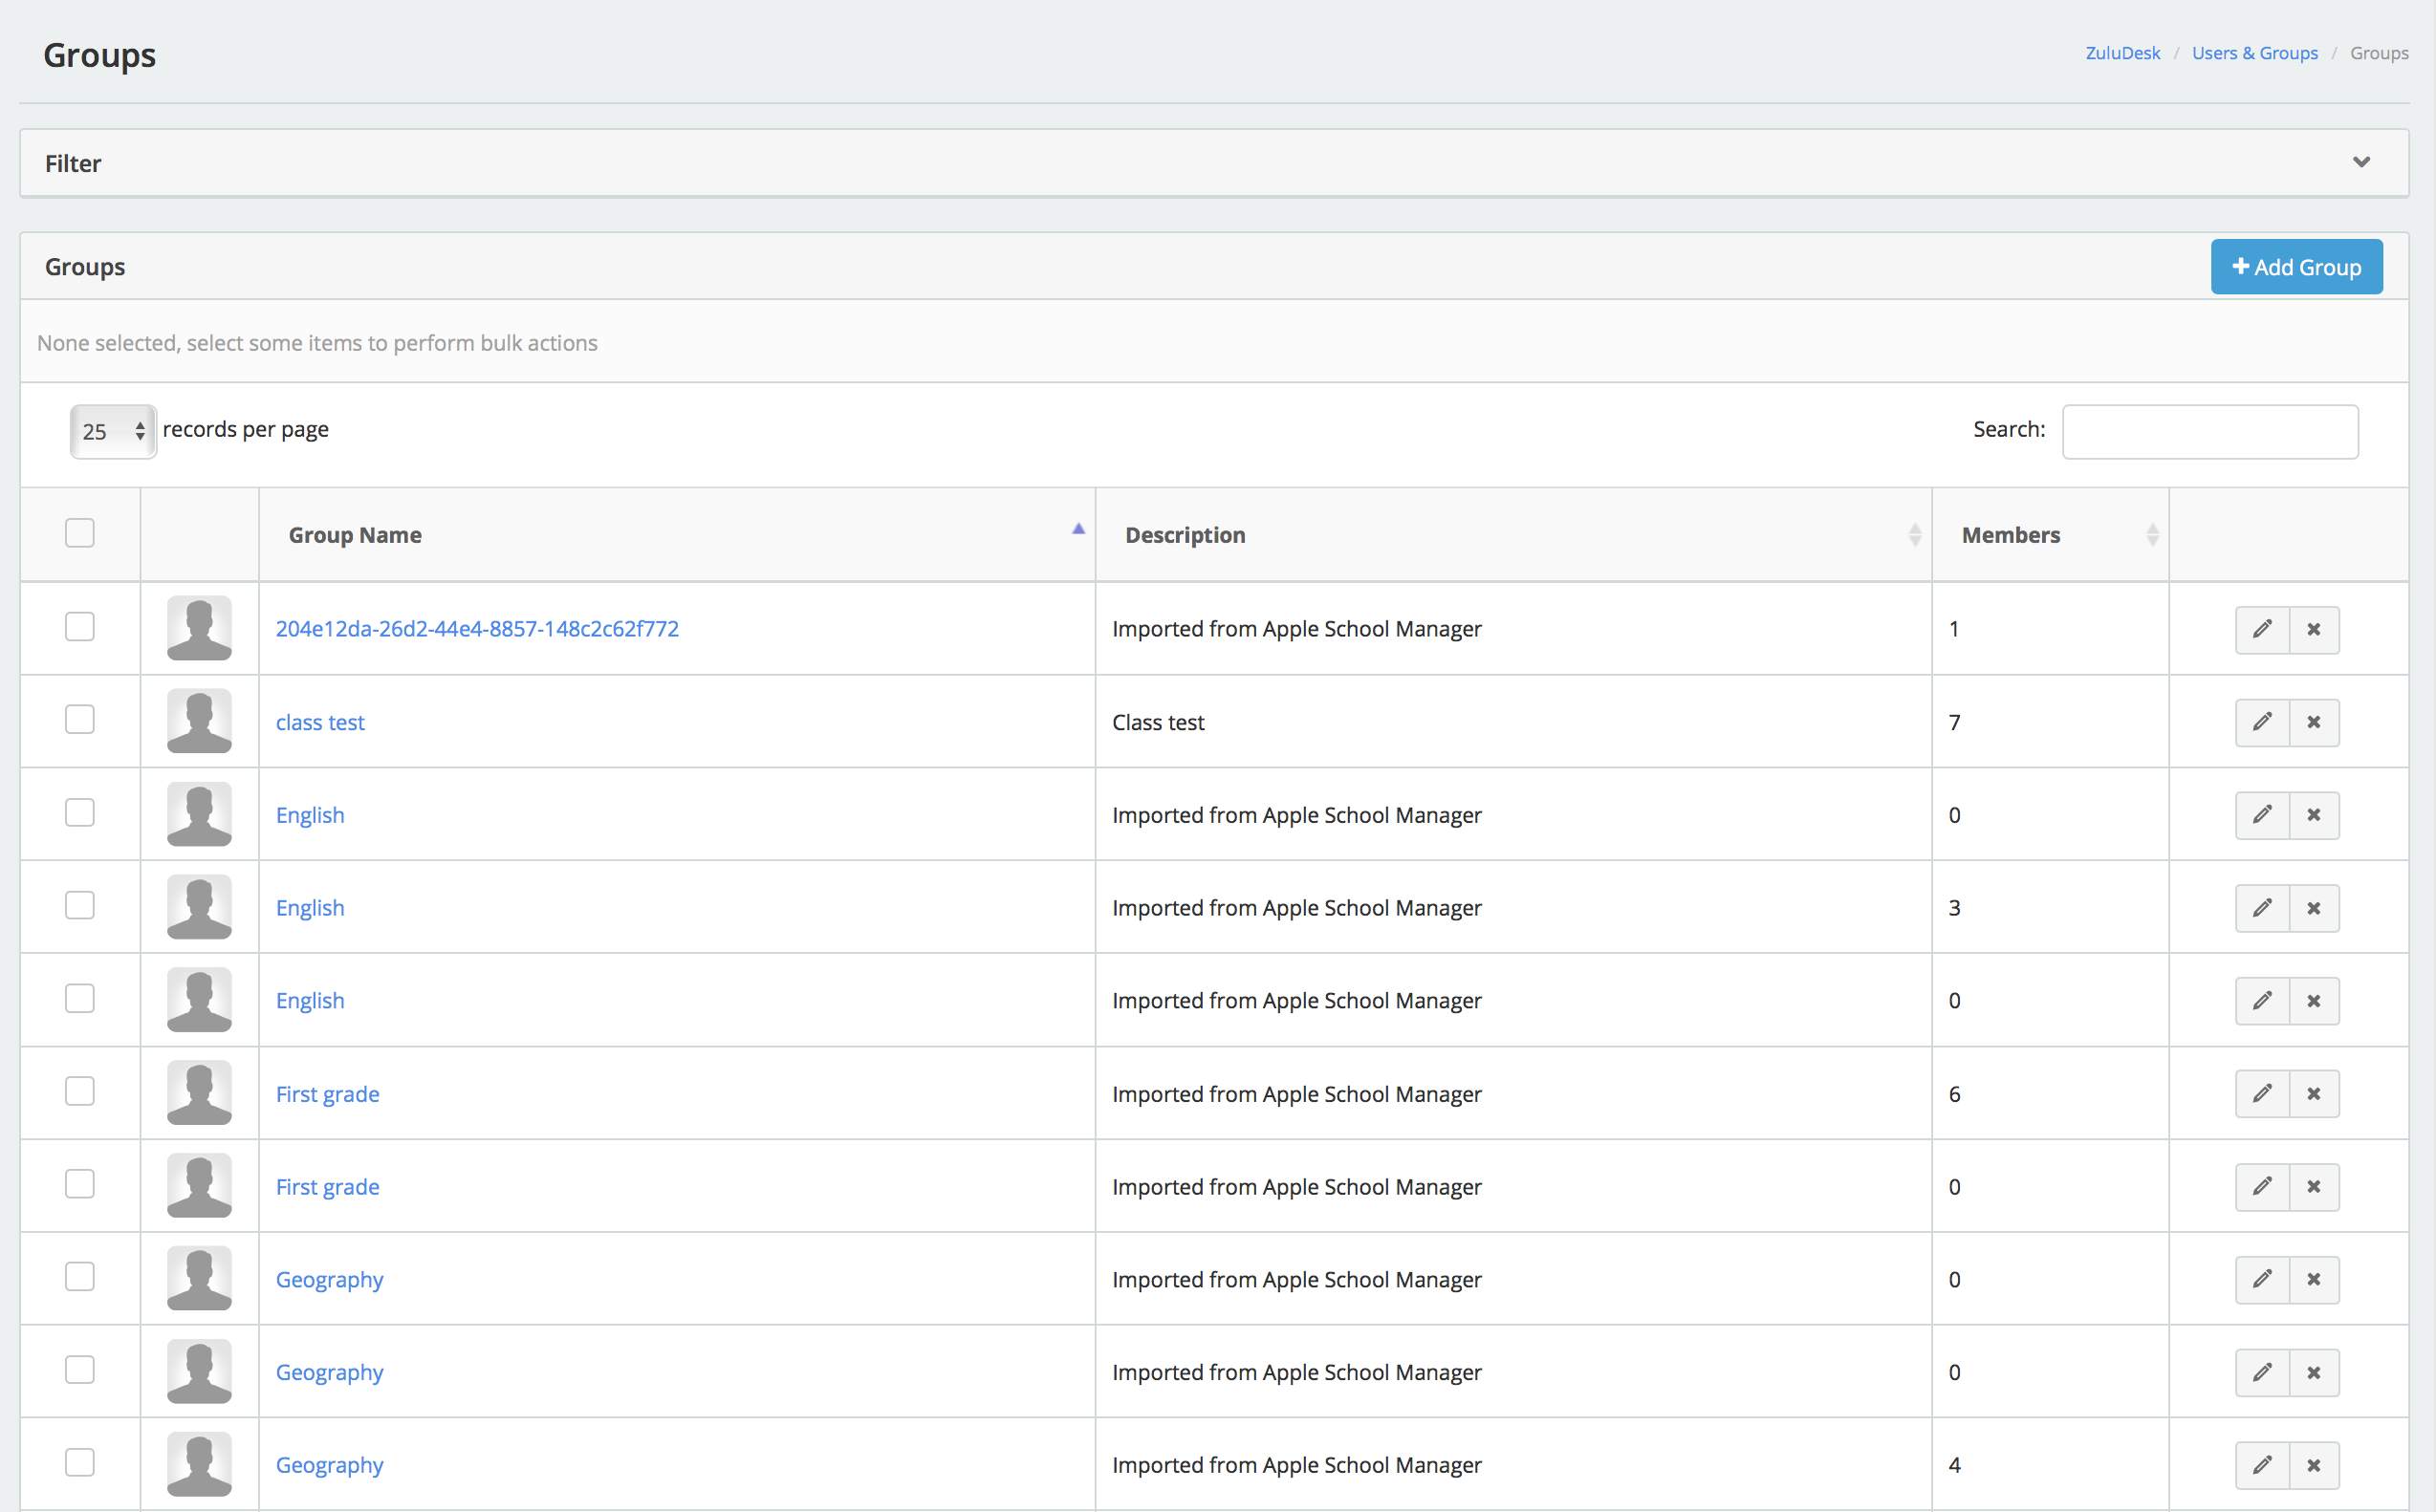Screen dimensions: 2436x1512
Task: Check the box for 204e12da-26d2 group row
Action: tap(80, 627)
